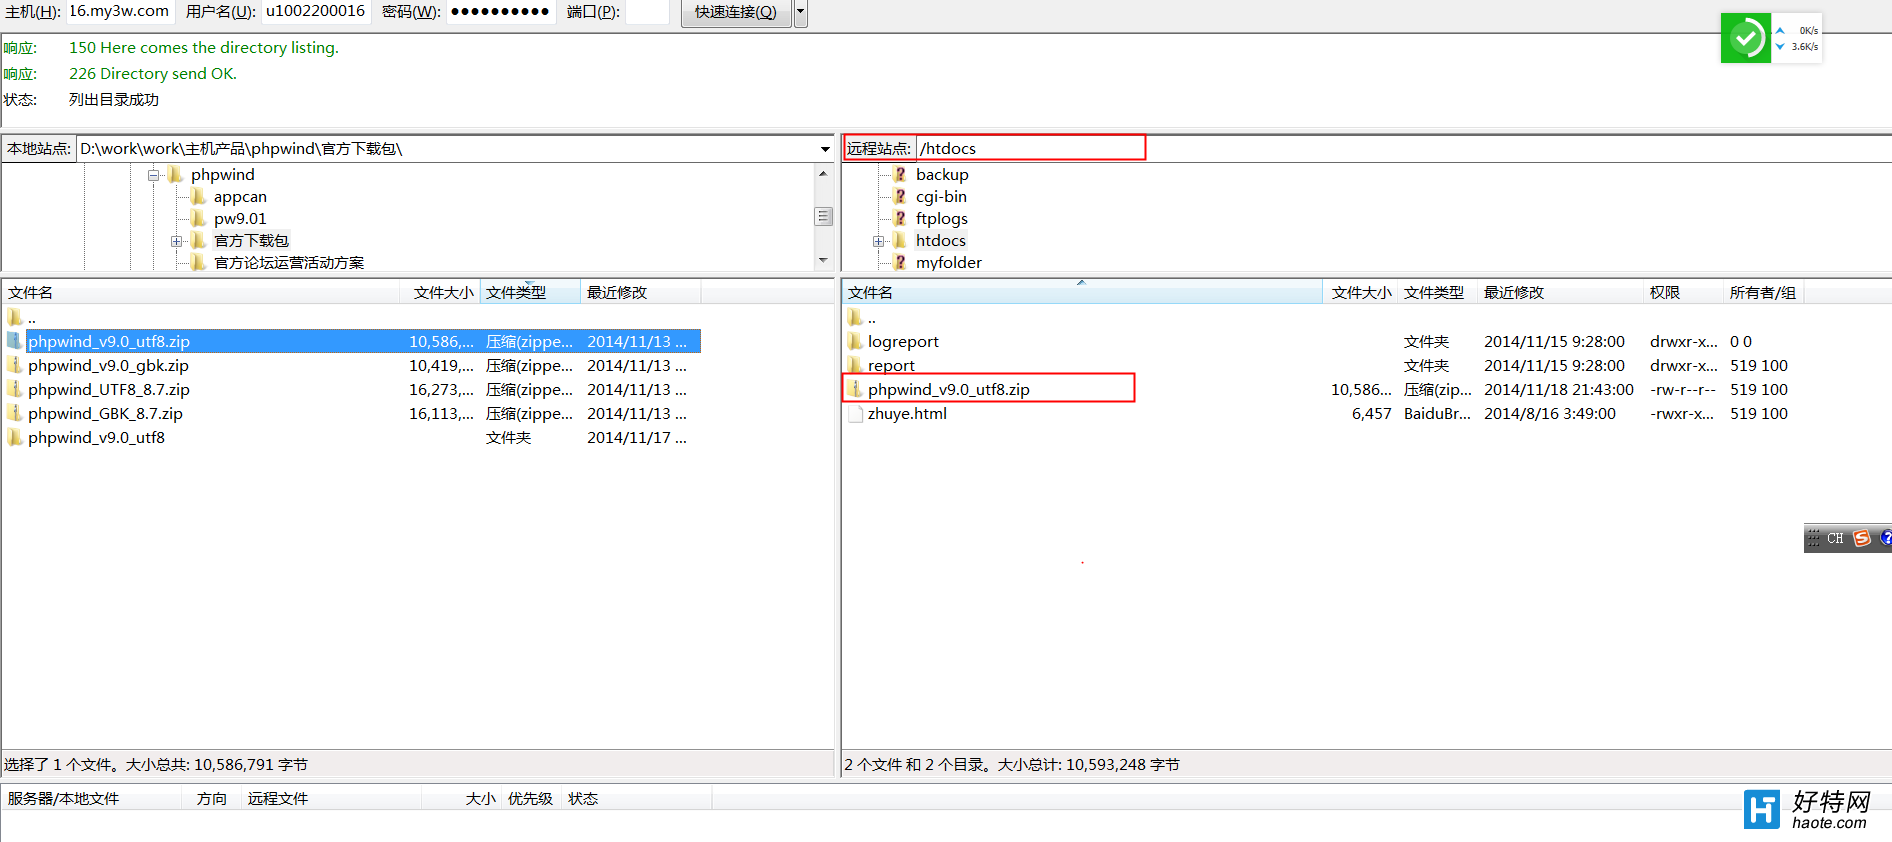Click the CH input language indicator
This screenshot has width=1892, height=842.
click(x=1835, y=539)
